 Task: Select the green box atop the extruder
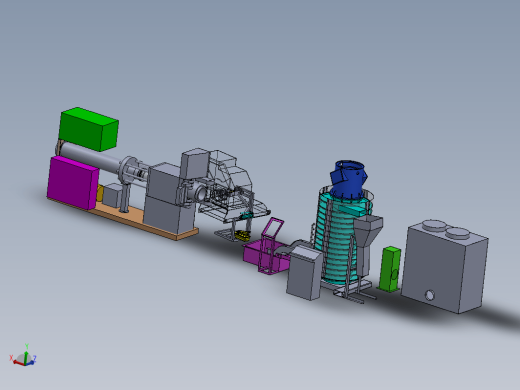click(89, 129)
